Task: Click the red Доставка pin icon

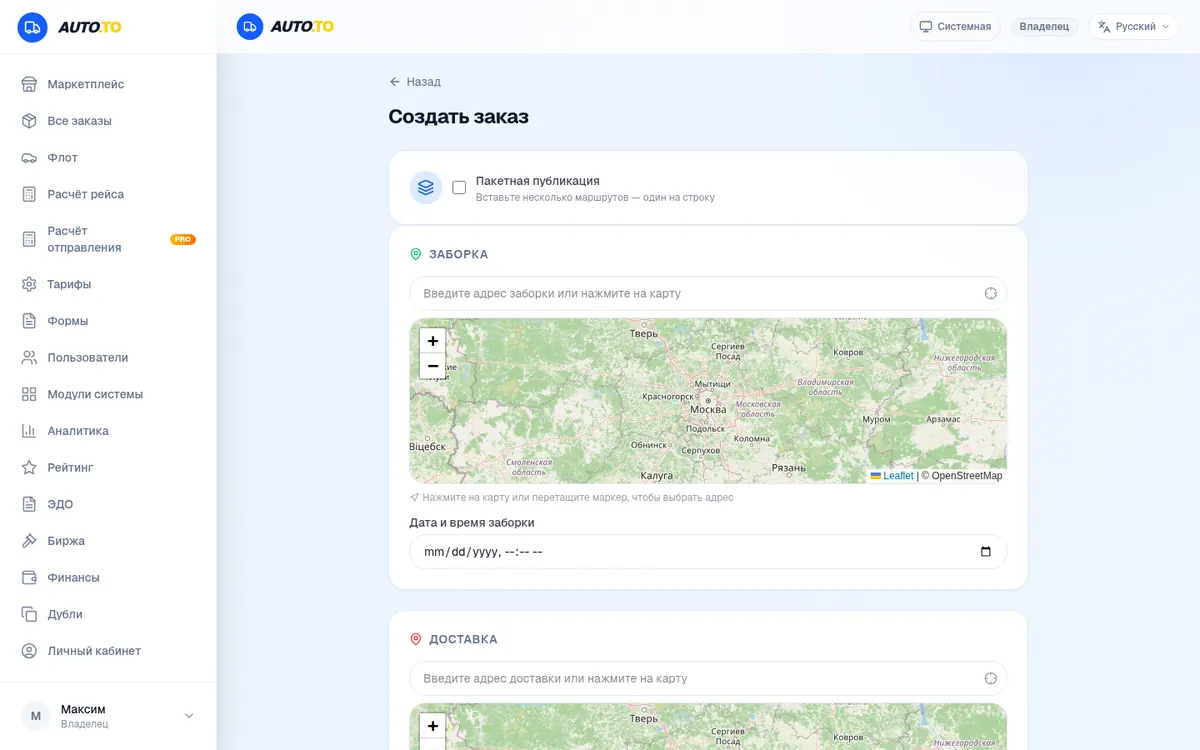Action: pyautogui.click(x=416, y=639)
